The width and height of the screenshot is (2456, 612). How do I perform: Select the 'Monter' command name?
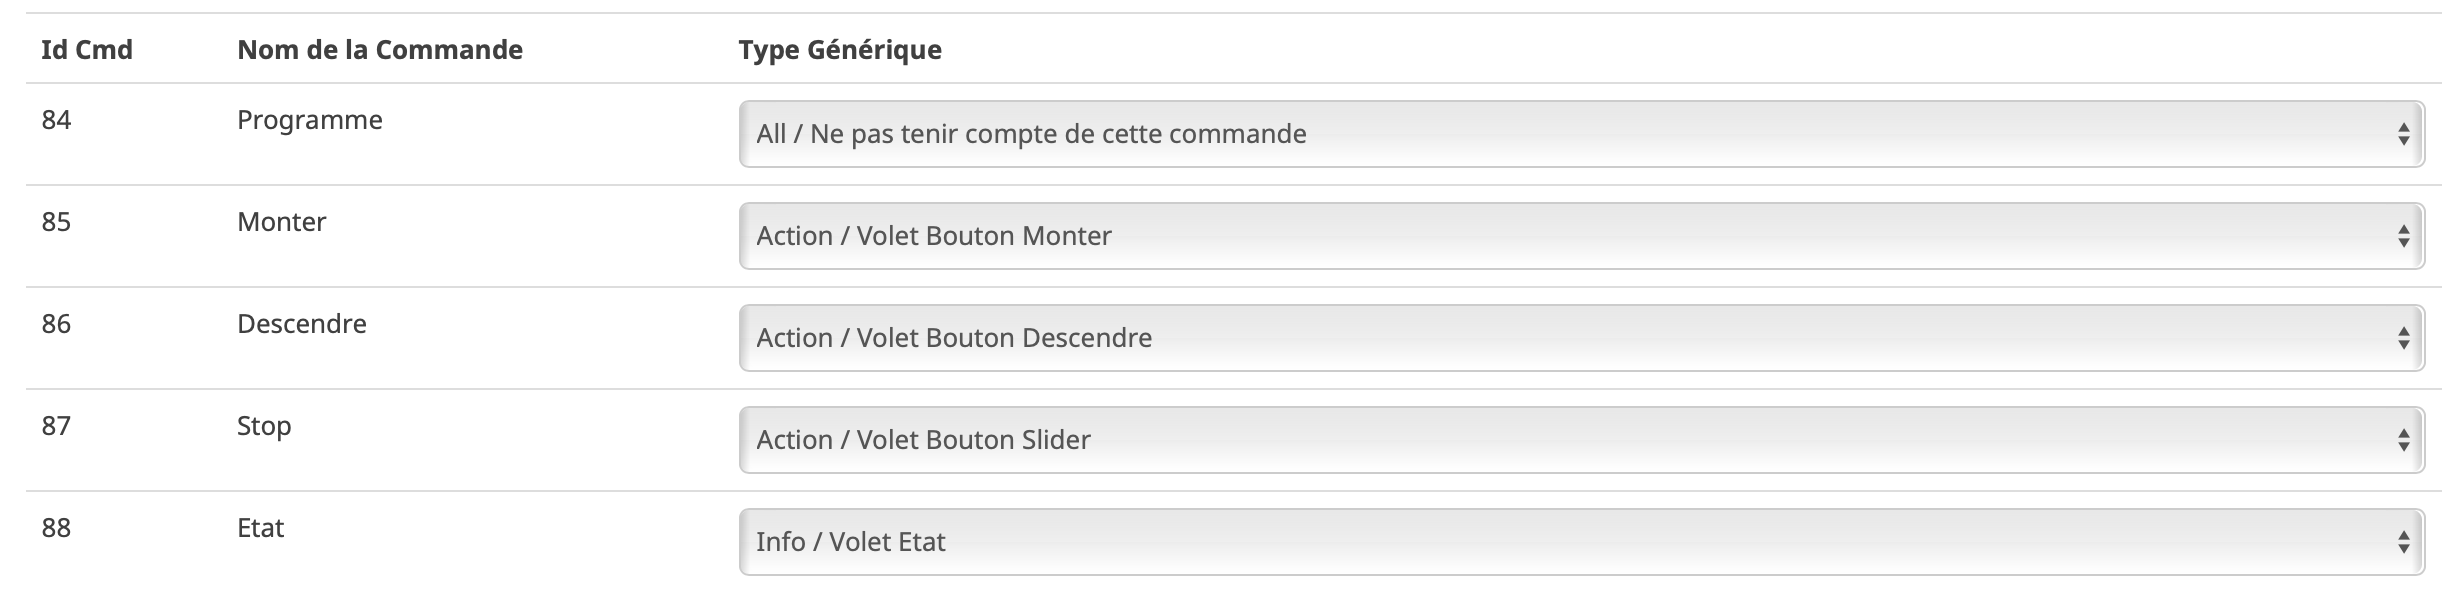(x=282, y=222)
